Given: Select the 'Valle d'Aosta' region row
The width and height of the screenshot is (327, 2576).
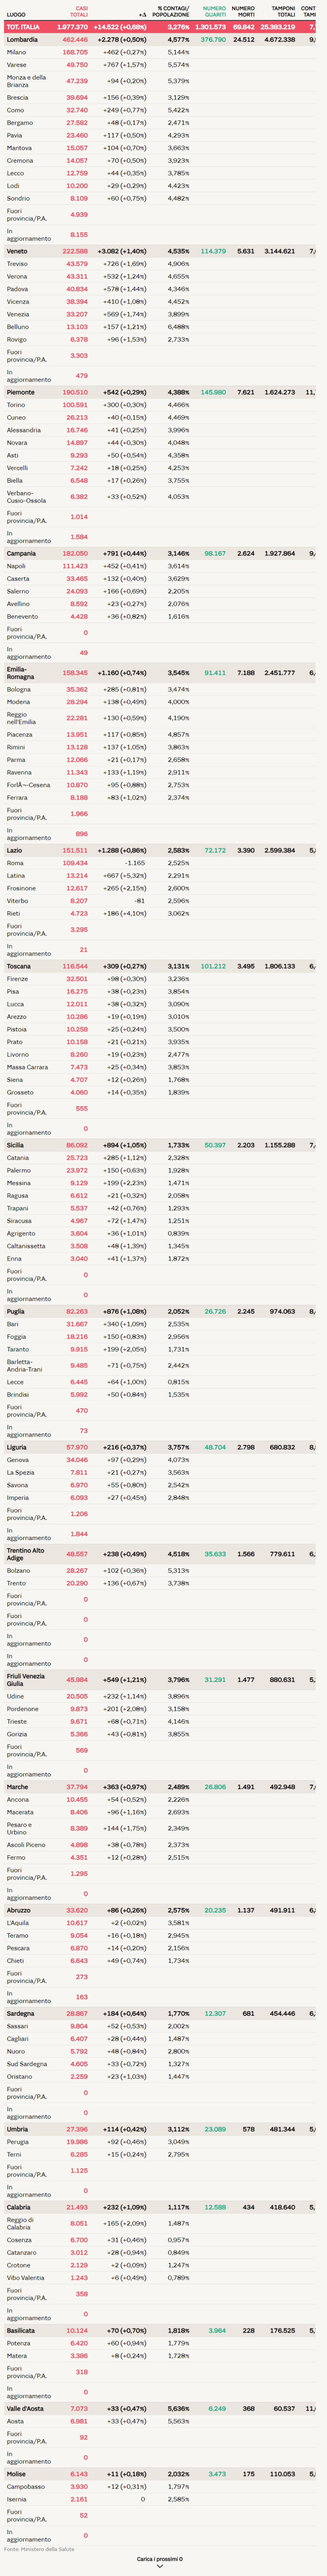Looking at the screenshot, I should [x=160, y=2408].
